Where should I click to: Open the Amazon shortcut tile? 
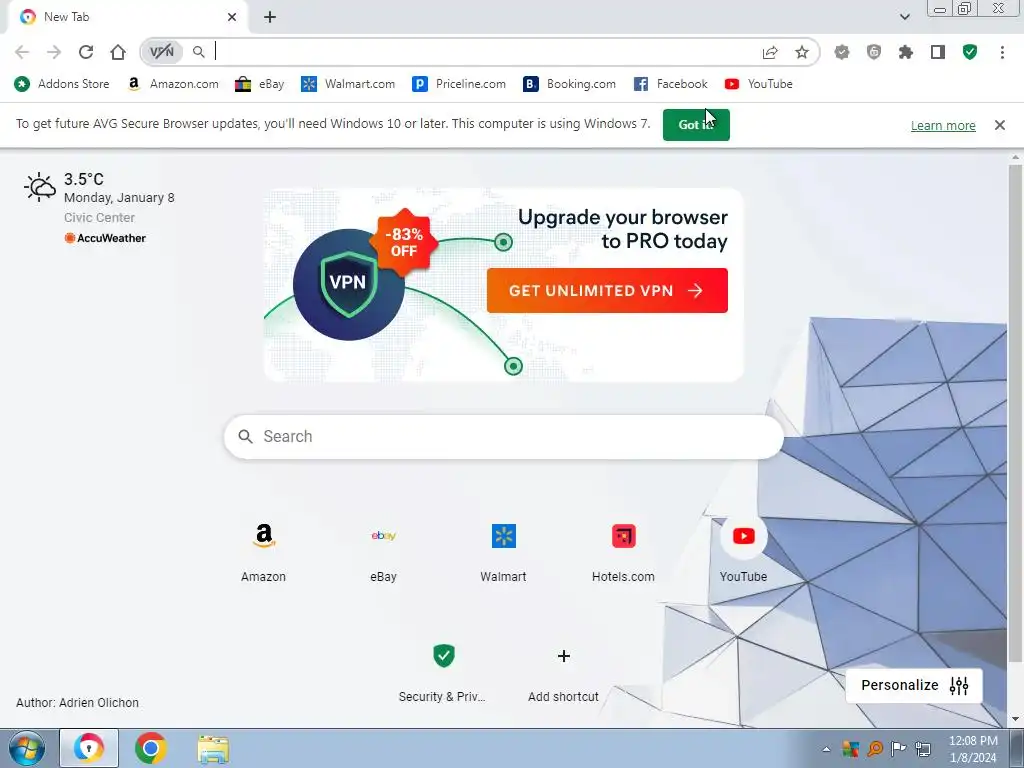click(263, 552)
